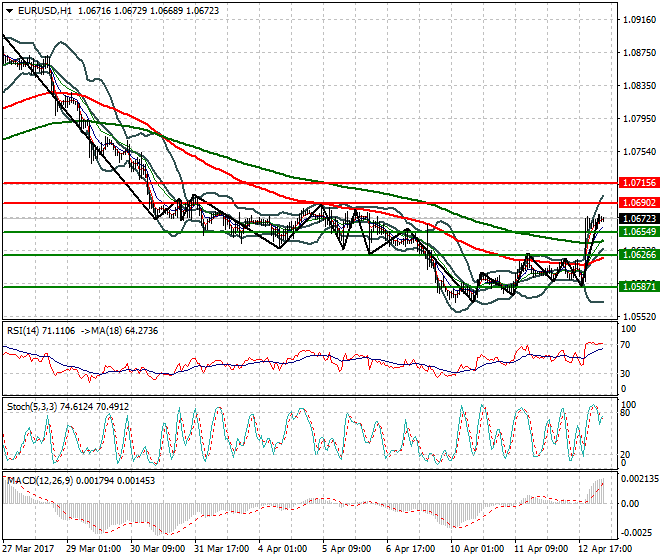Click the 1.07540 price scale value

639,151
